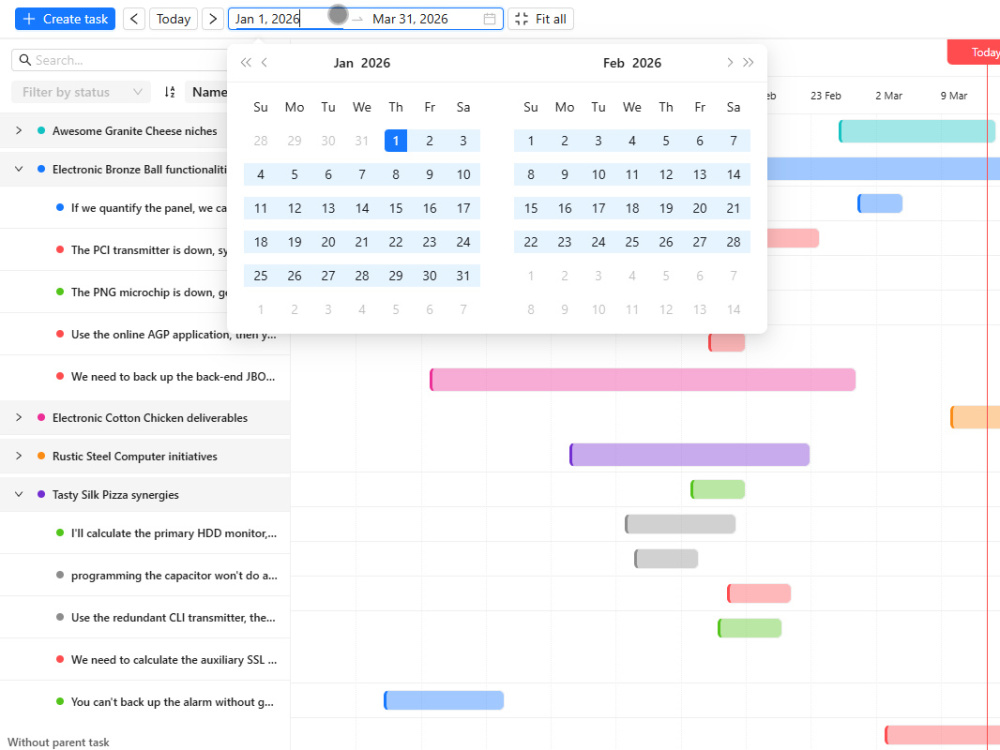1000x750 pixels.
Task: Open task 'Use the redundant CLI transmitter'
Action: point(173,617)
